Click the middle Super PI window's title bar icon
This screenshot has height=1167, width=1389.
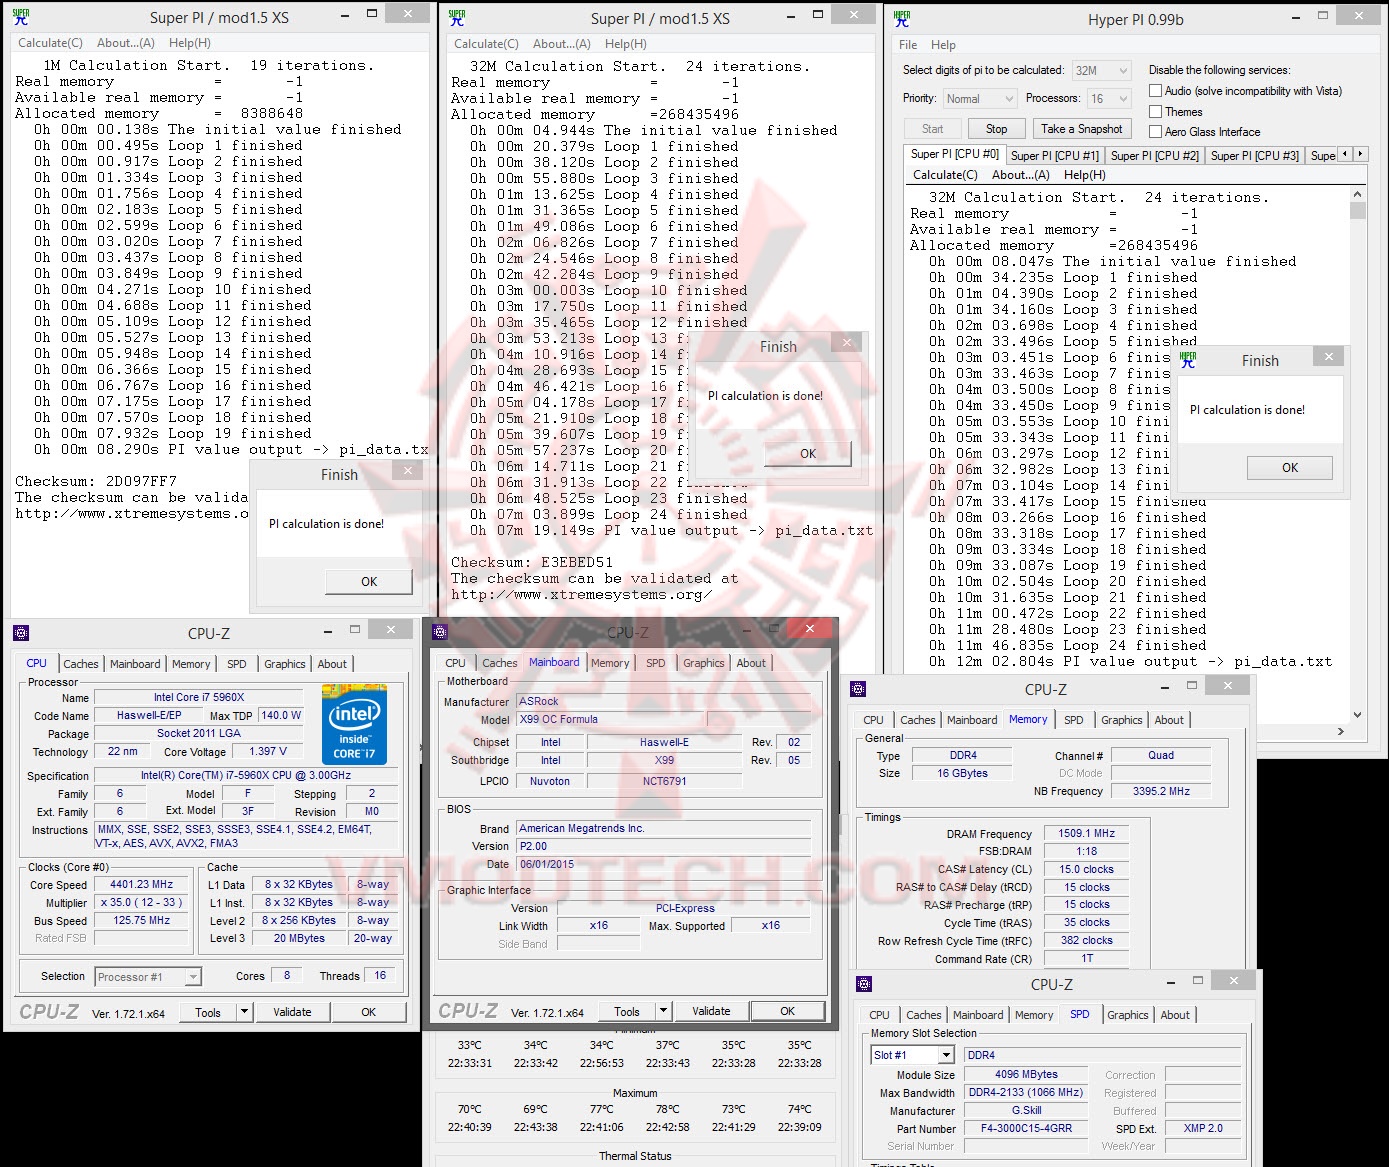pos(457,17)
